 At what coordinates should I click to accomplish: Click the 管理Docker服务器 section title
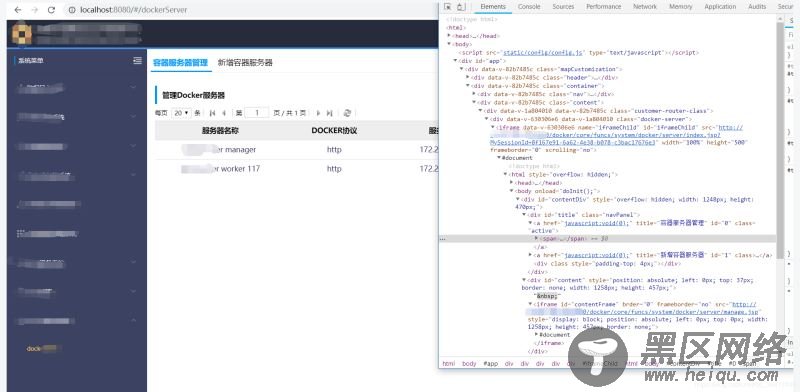pyautogui.click(x=193, y=95)
